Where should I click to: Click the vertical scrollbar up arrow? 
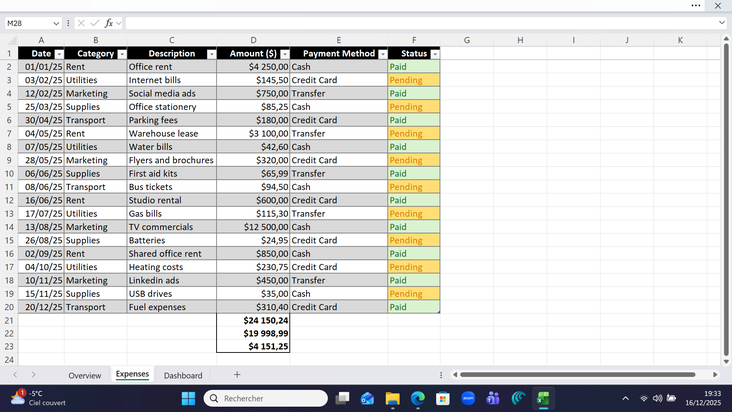726,38
